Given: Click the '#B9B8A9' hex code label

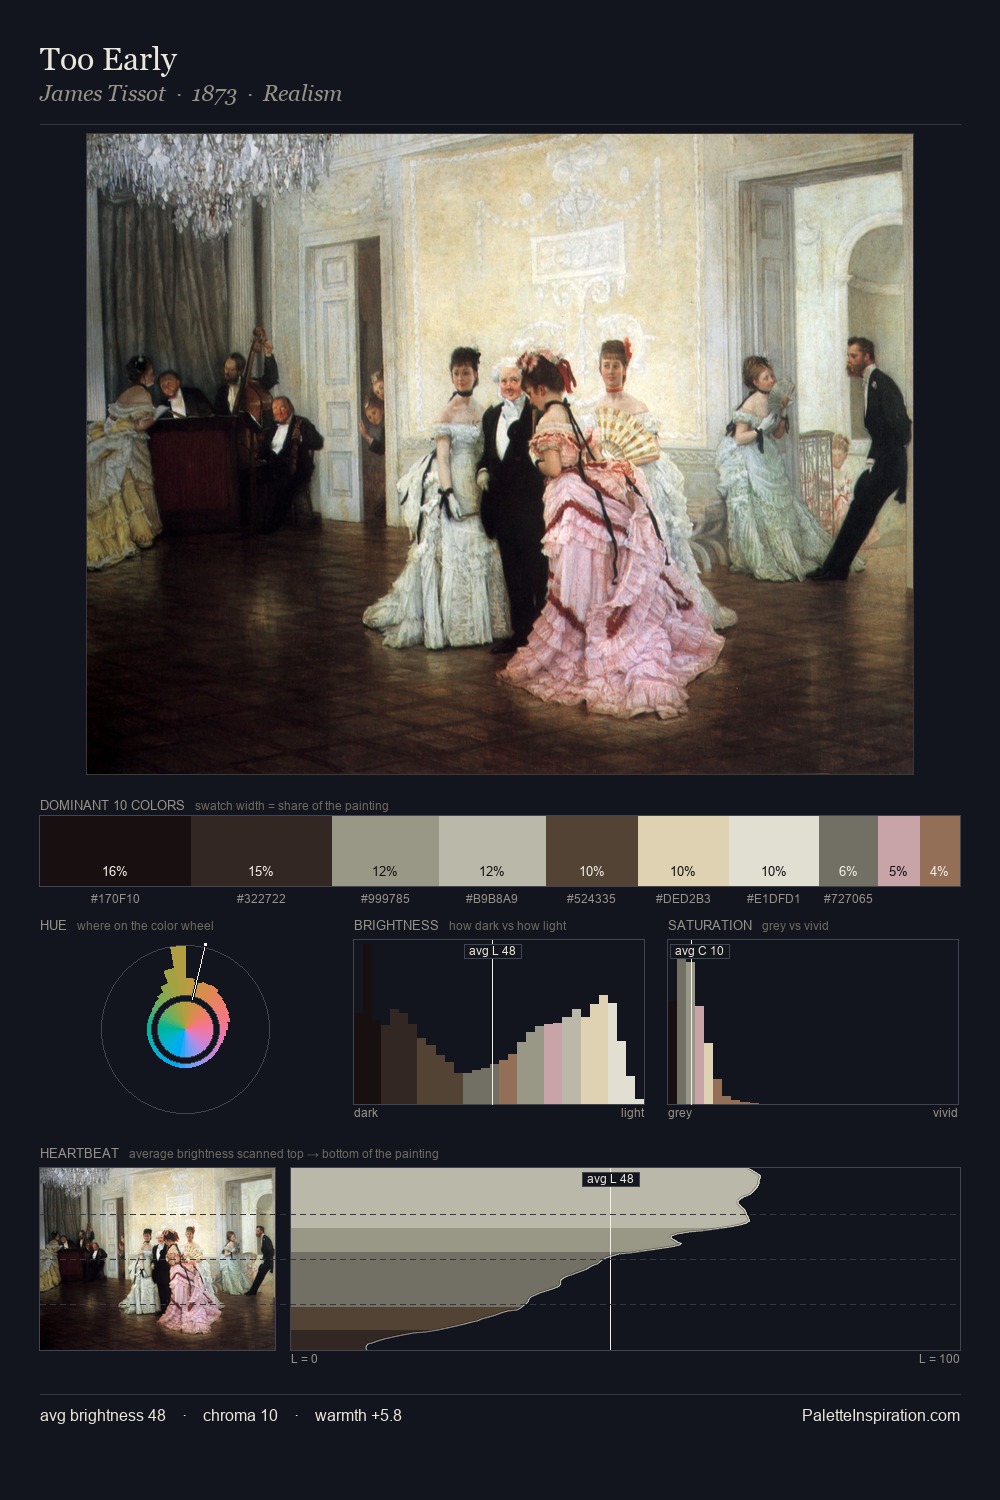Looking at the screenshot, I should tap(492, 899).
